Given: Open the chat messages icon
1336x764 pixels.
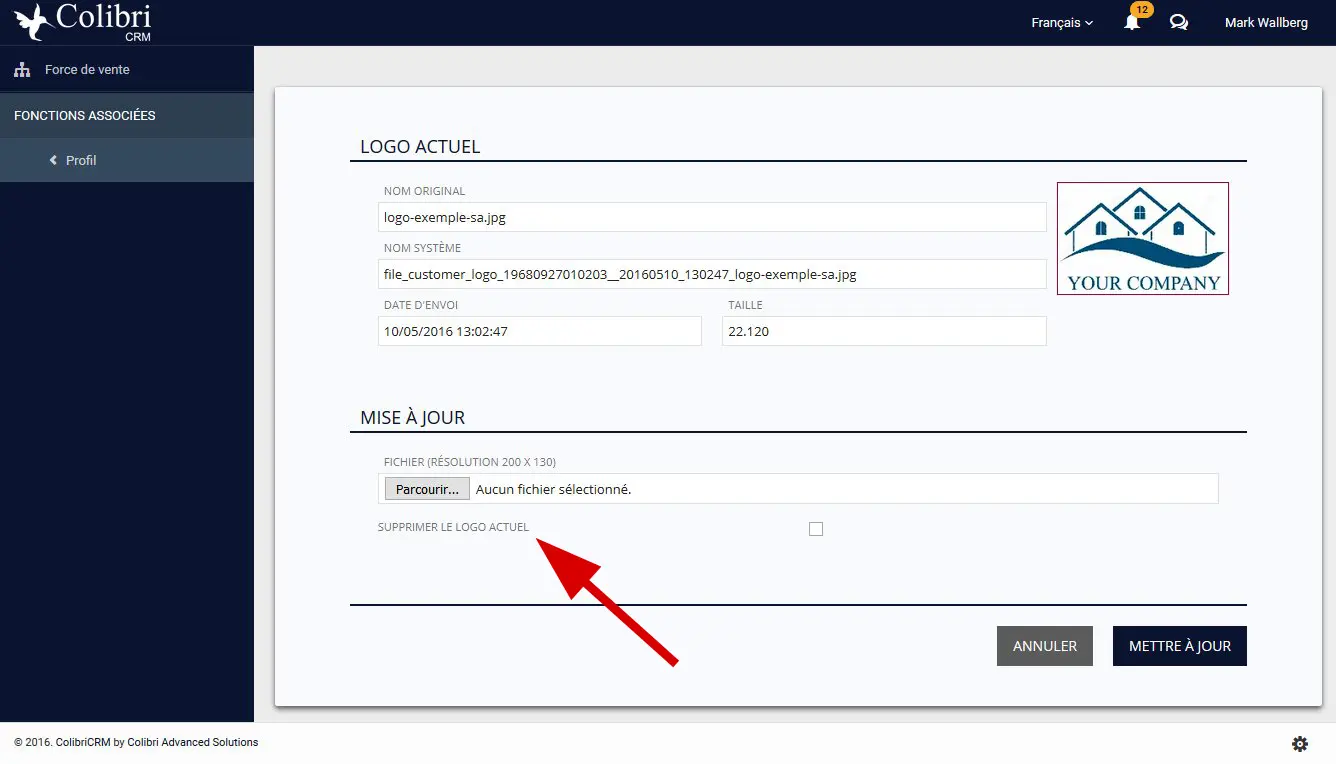Looking at the screenshot, I should (1179, 22).
